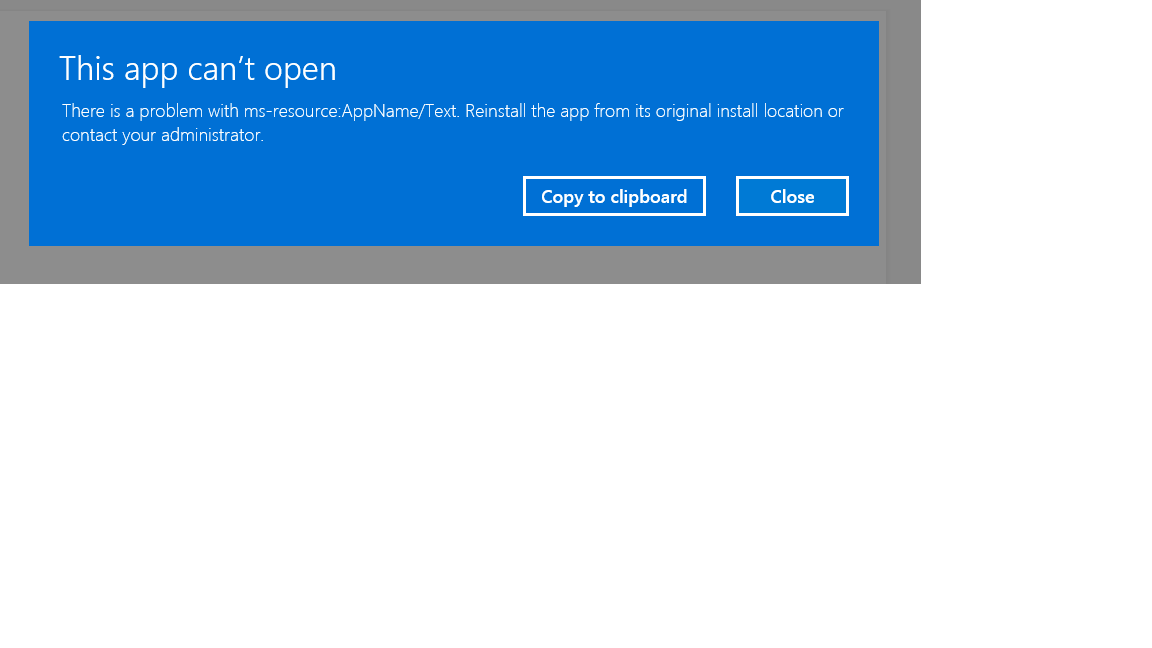Select 'This app can't open' heading

pos(197,69)
